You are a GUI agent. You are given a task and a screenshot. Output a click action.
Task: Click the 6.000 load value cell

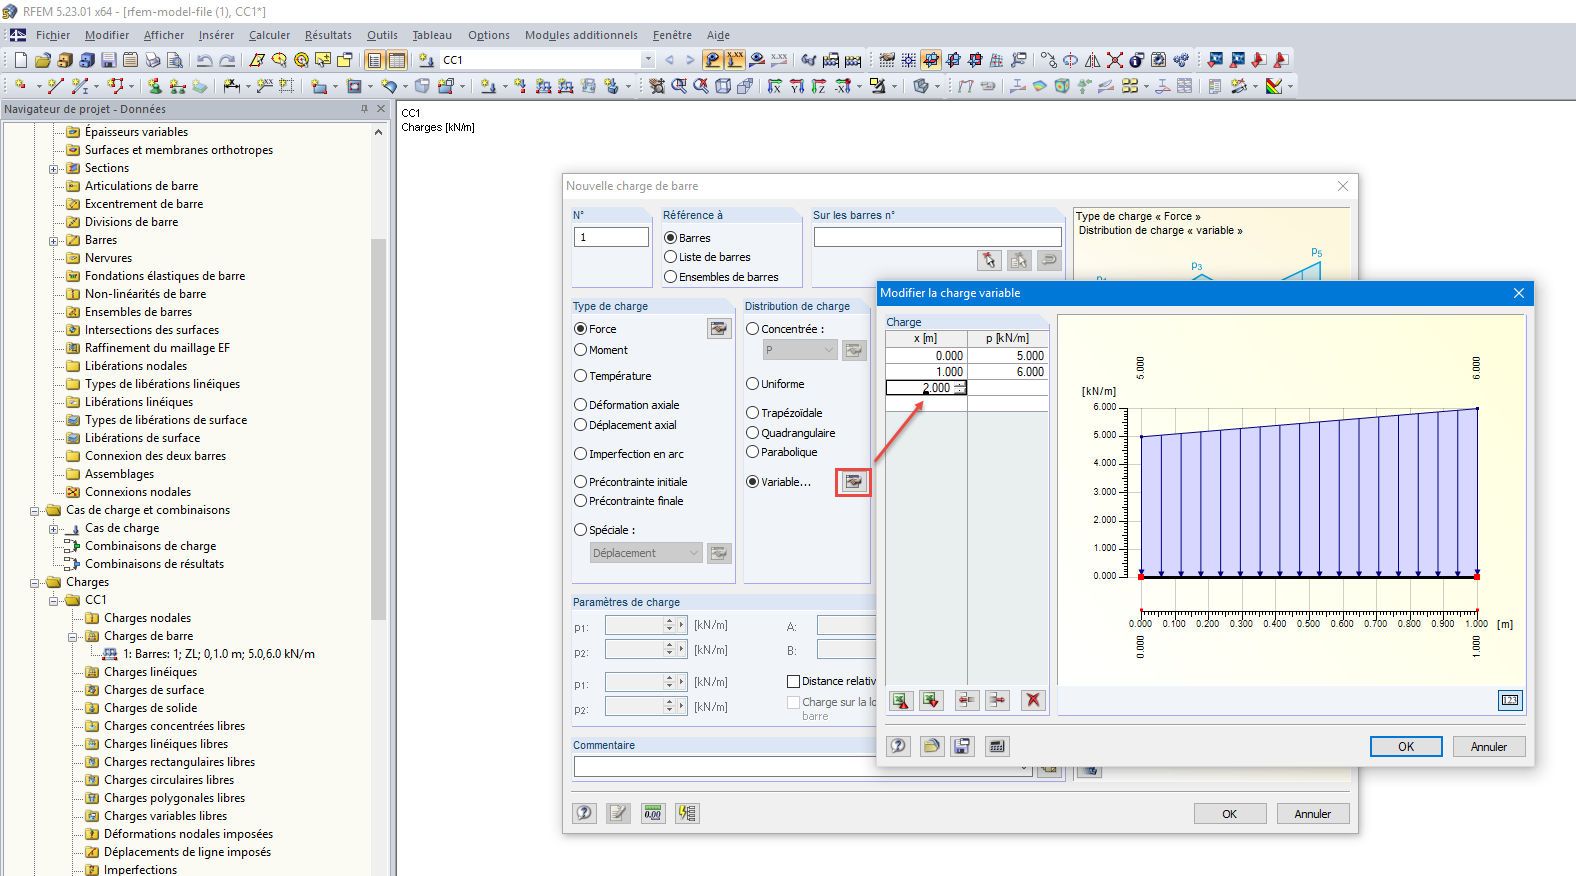coord(1008,372)
